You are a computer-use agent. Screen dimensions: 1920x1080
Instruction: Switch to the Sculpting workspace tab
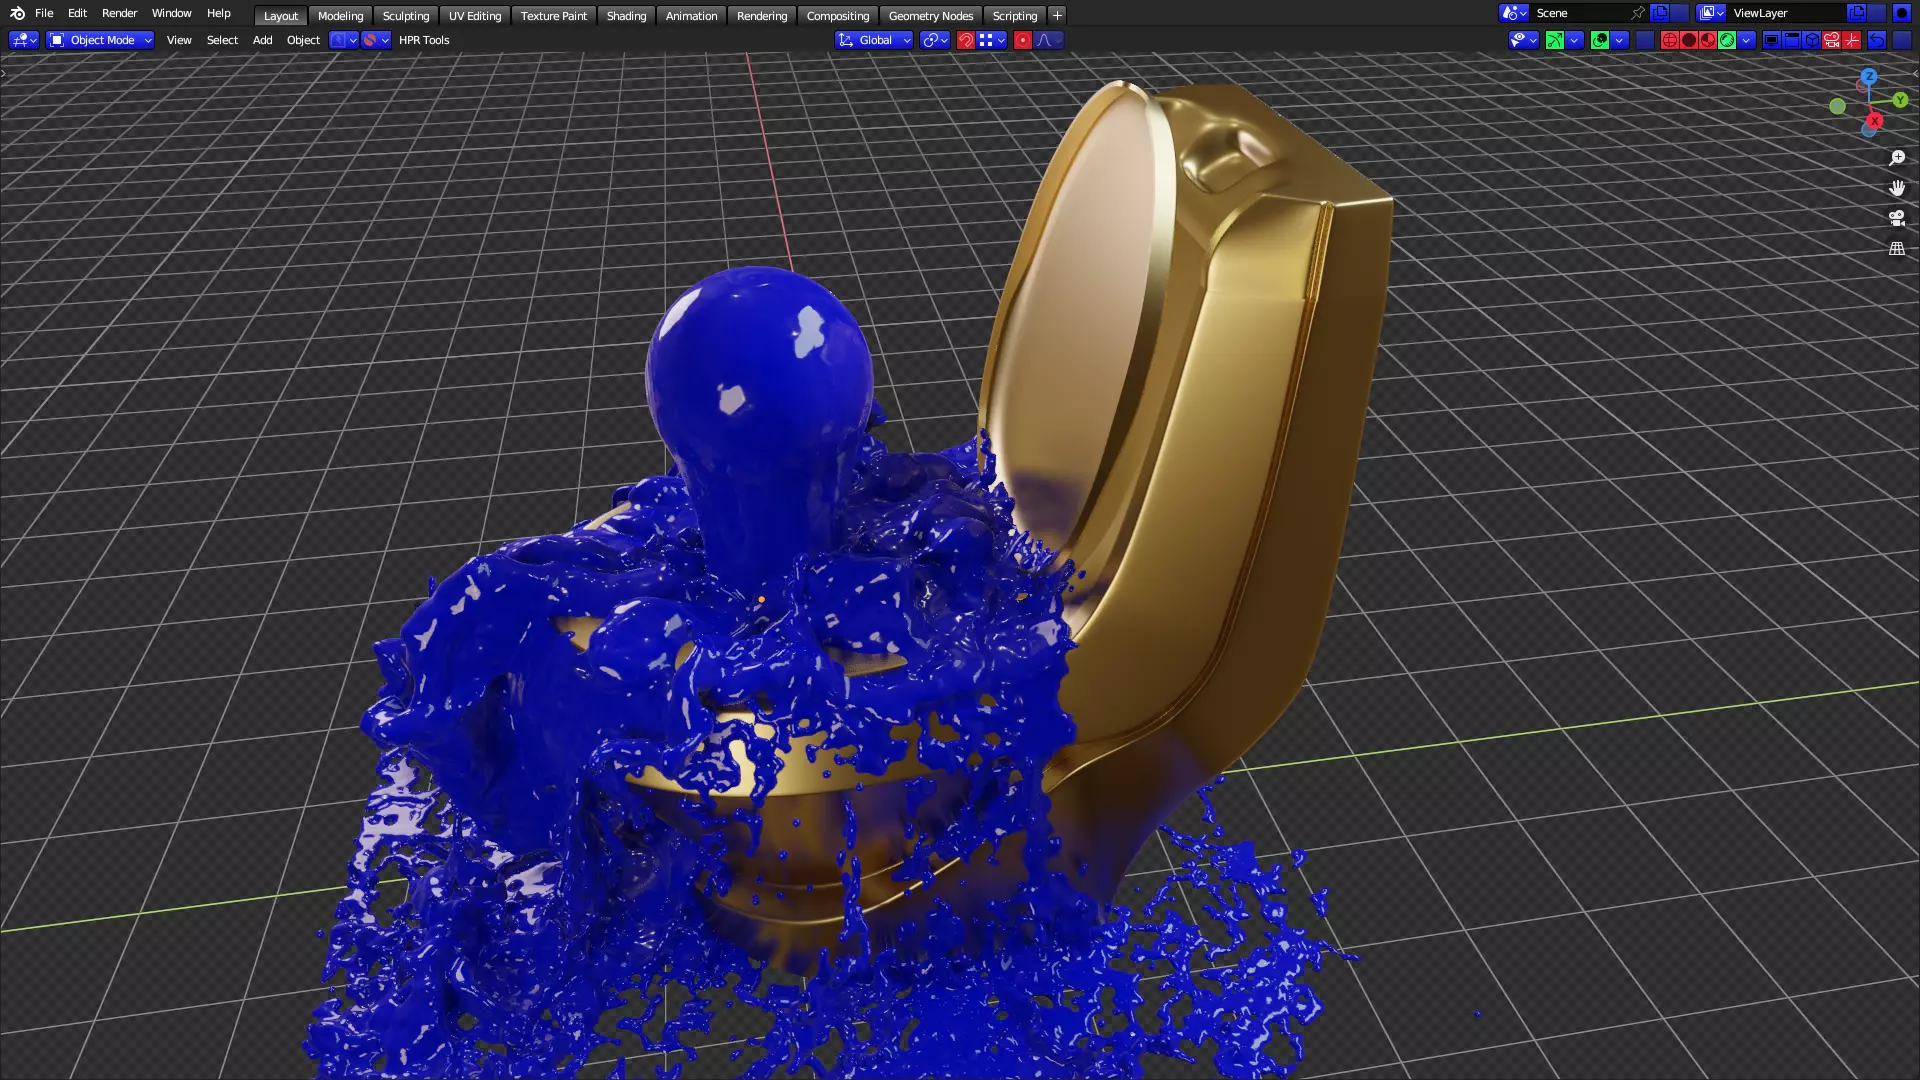(406, 16)
